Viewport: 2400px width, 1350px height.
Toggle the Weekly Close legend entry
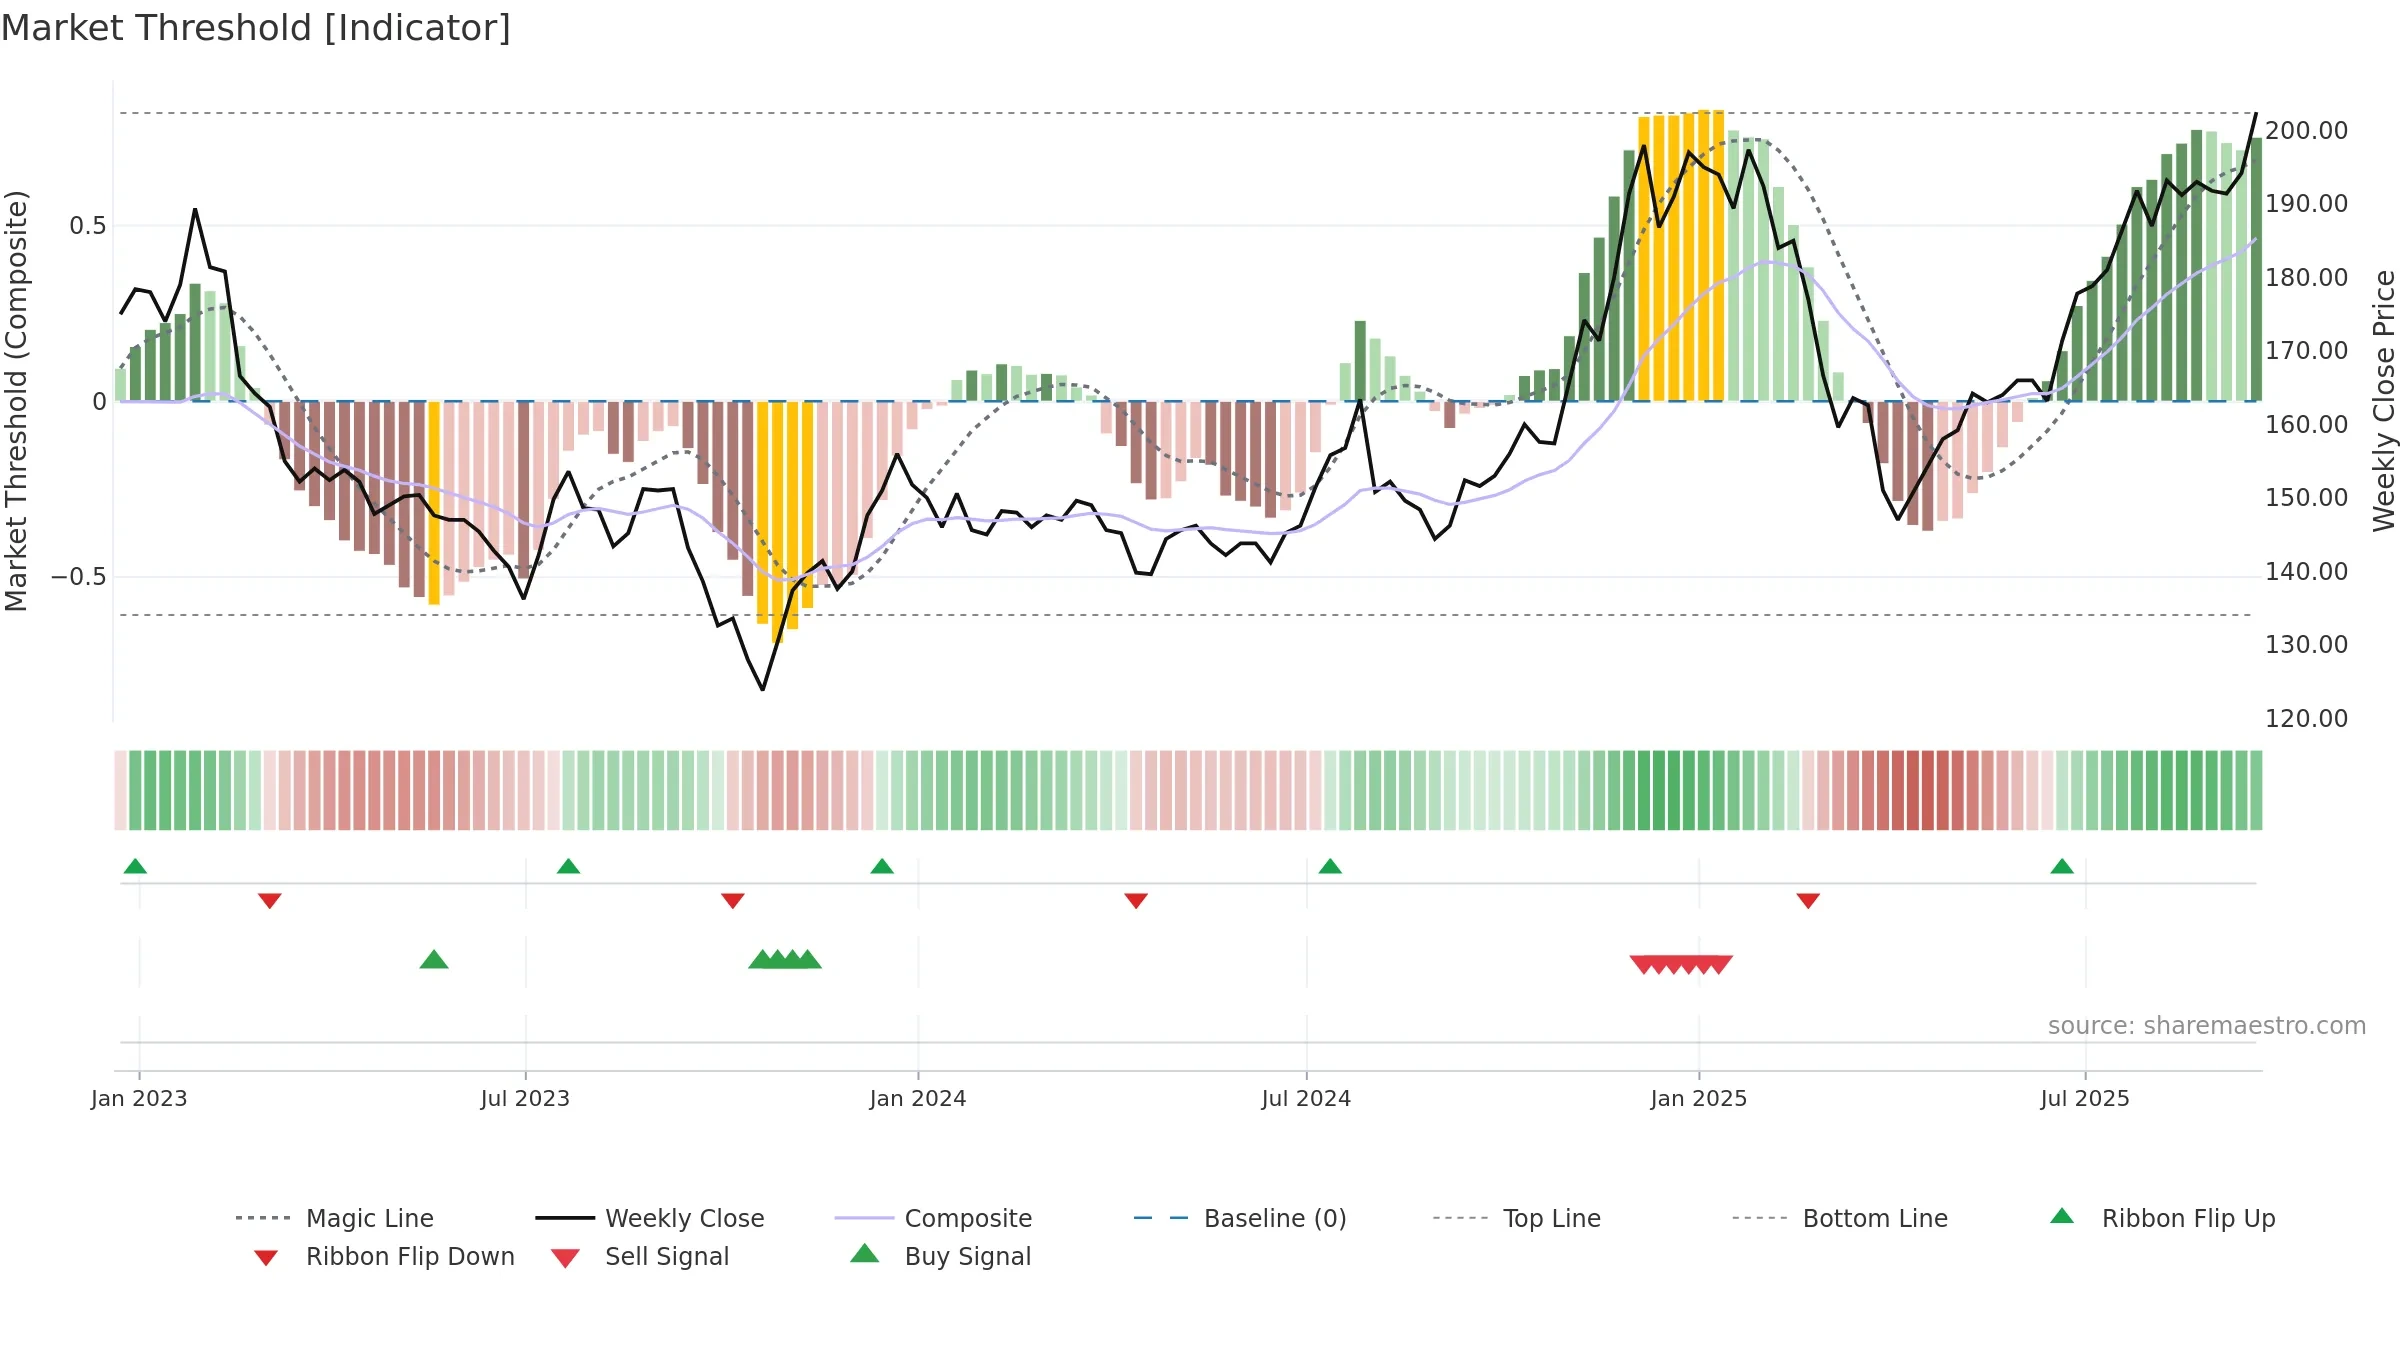(649, 1218)
